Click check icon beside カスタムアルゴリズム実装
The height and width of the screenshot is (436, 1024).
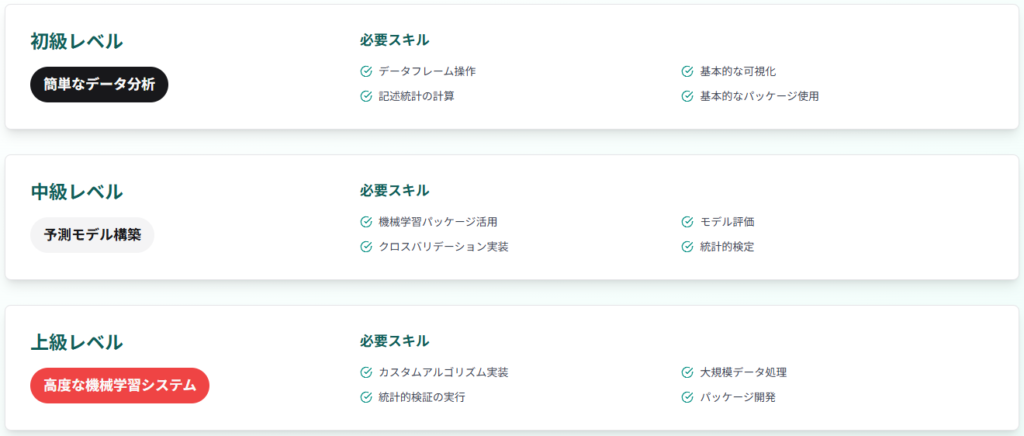(366, 372)
